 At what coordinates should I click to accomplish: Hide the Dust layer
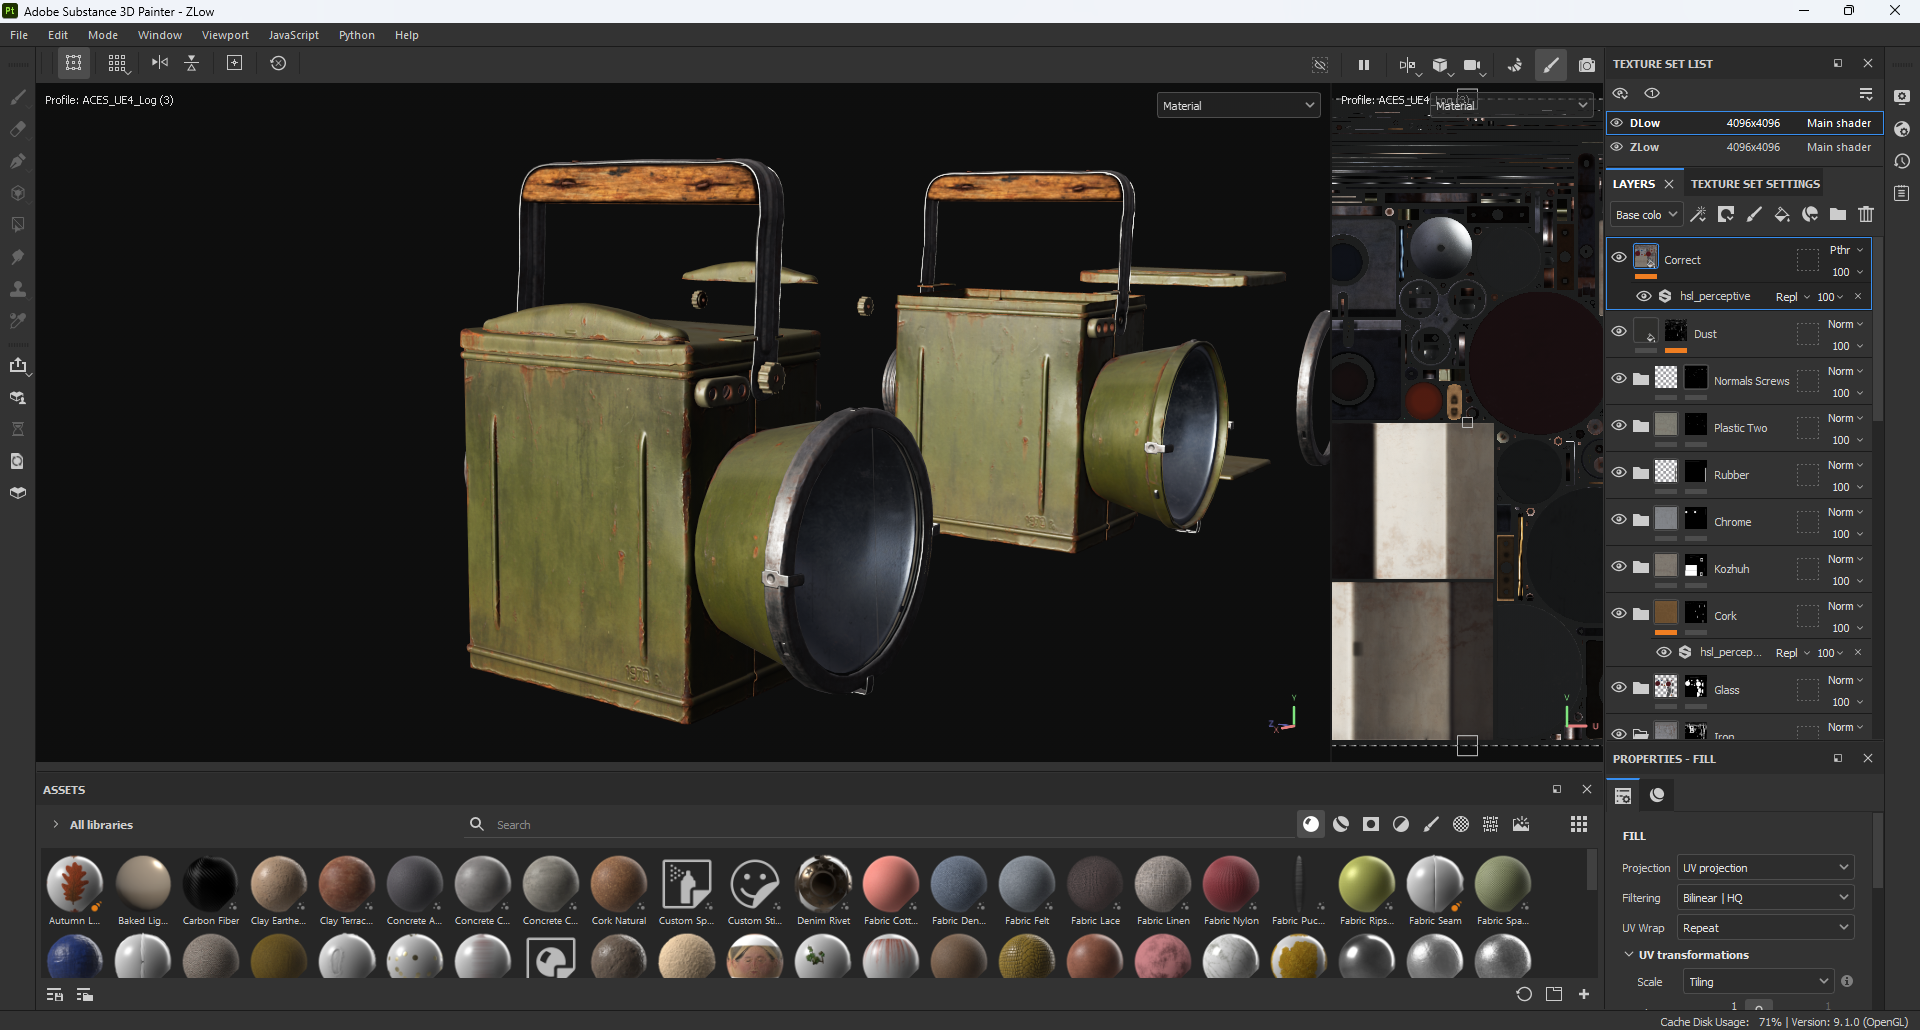1619,331
